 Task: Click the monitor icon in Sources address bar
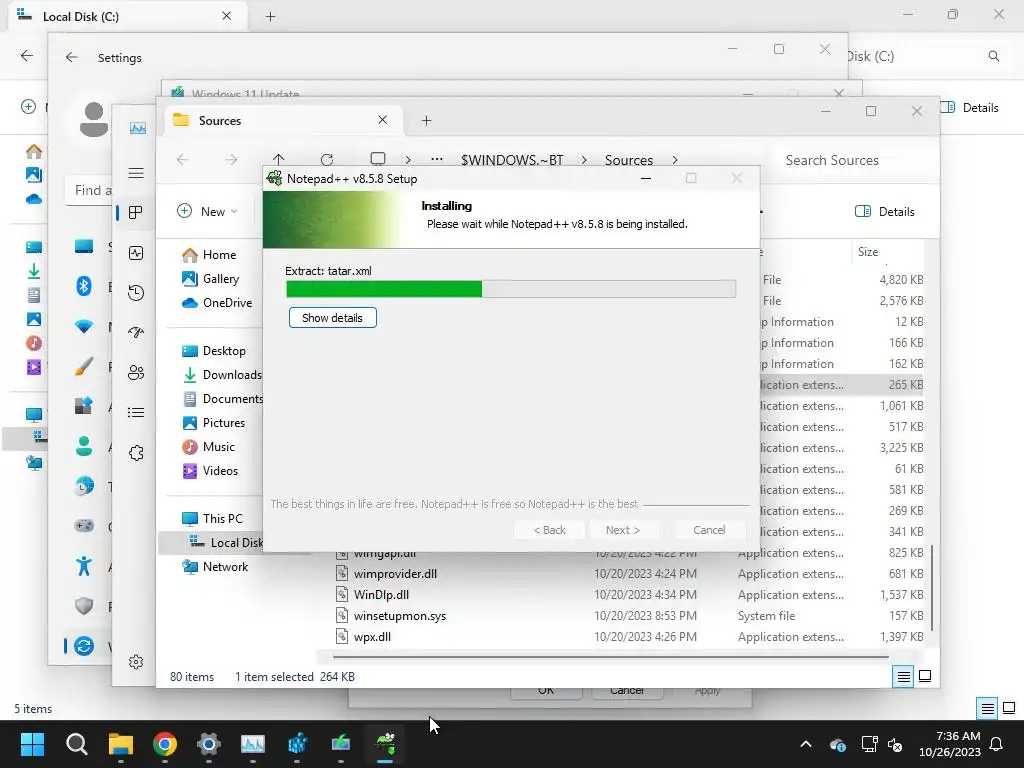377,159
